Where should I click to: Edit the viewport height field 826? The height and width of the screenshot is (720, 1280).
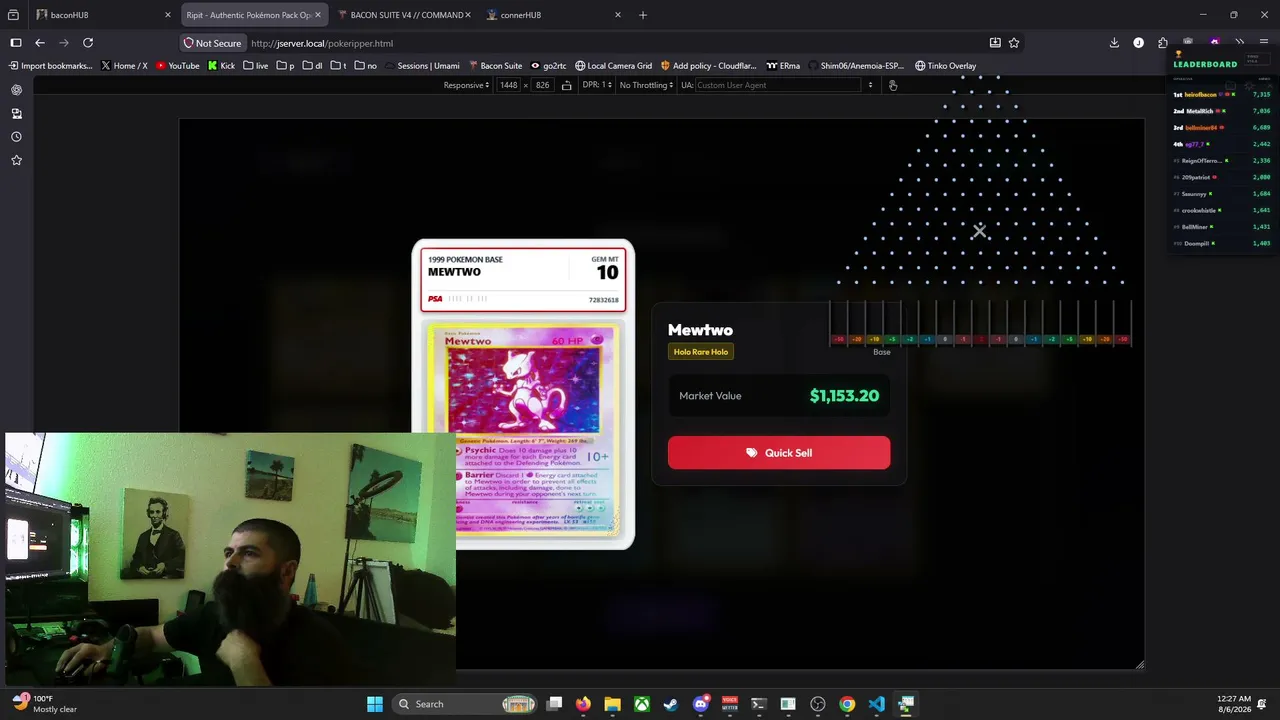(542, 85)
